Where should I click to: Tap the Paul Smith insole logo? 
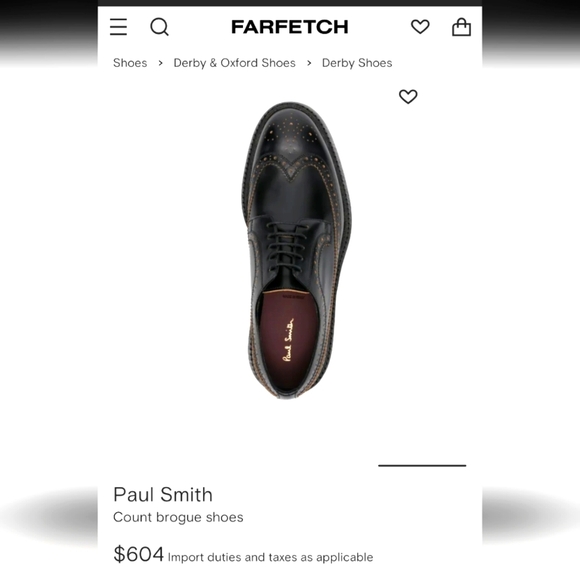coord(288,340)
